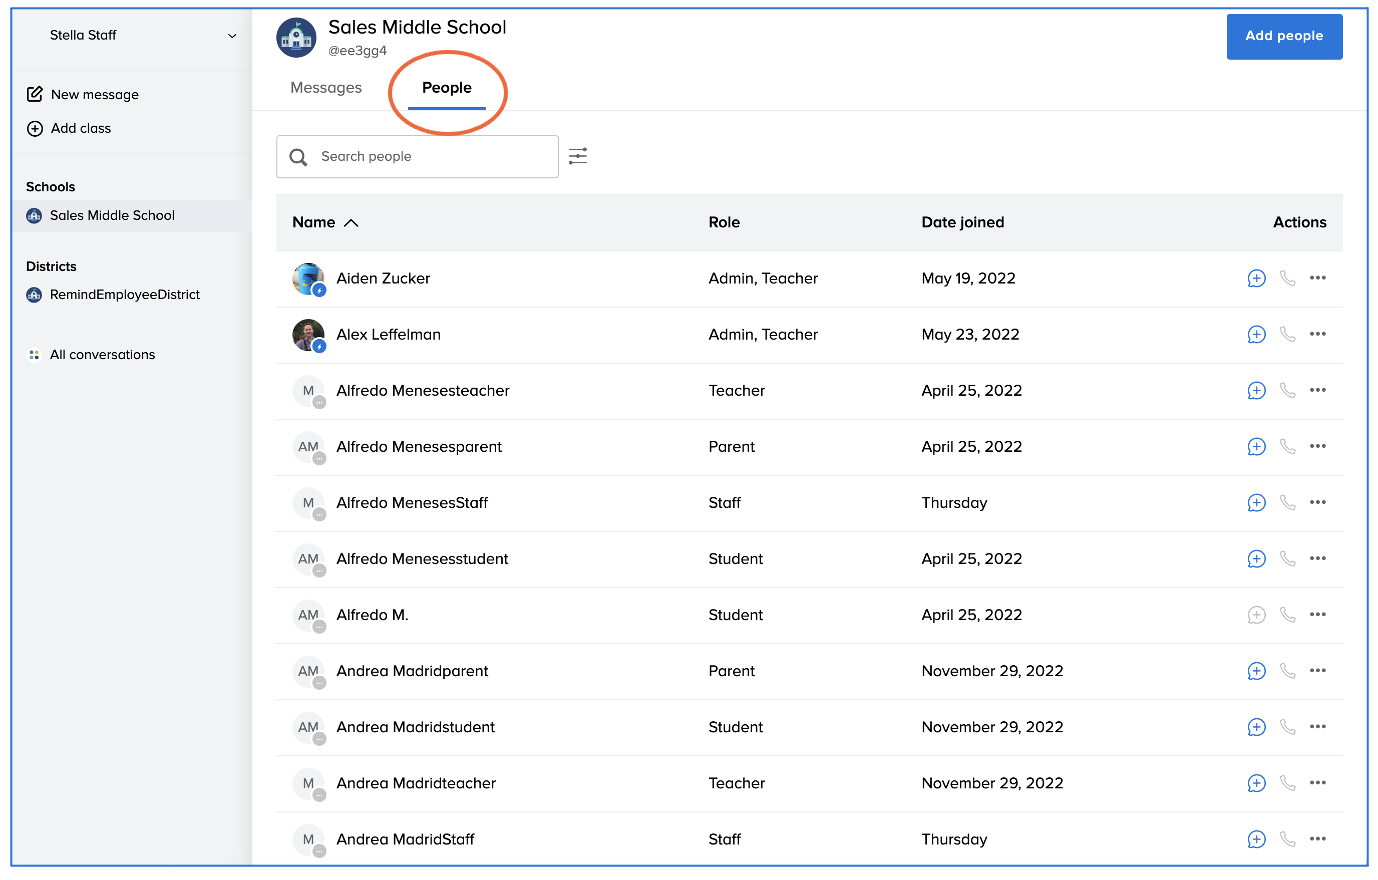
Task: Call Alfredo MenesesStaff using the phone icon
Action: tap(1287, 503)
